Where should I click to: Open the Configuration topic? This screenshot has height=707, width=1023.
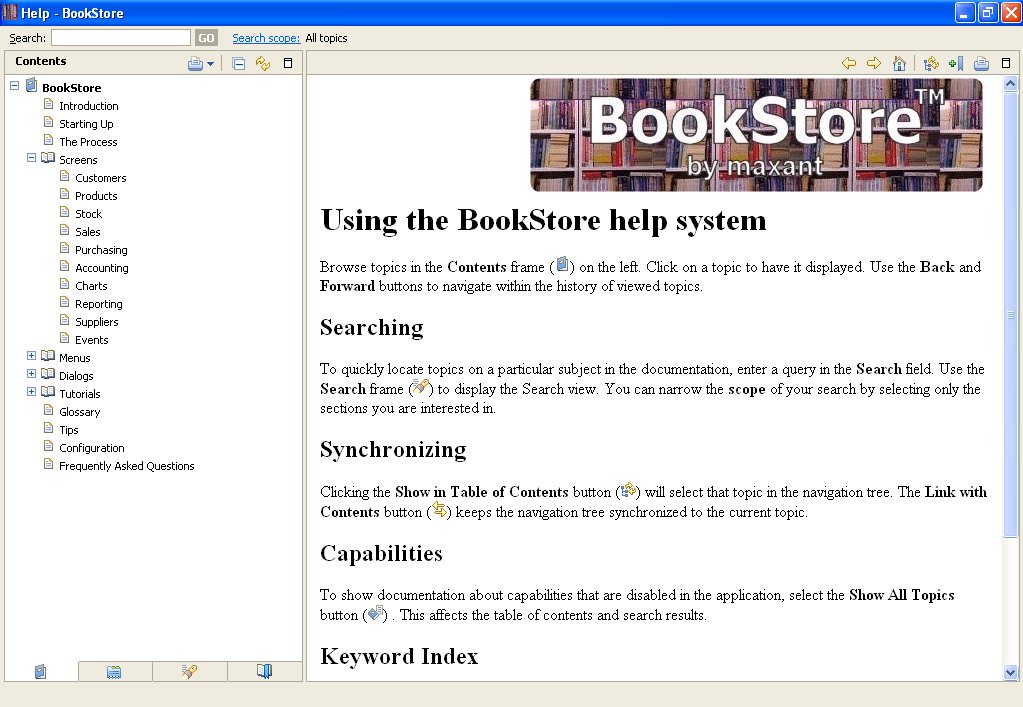pos(91,448)
